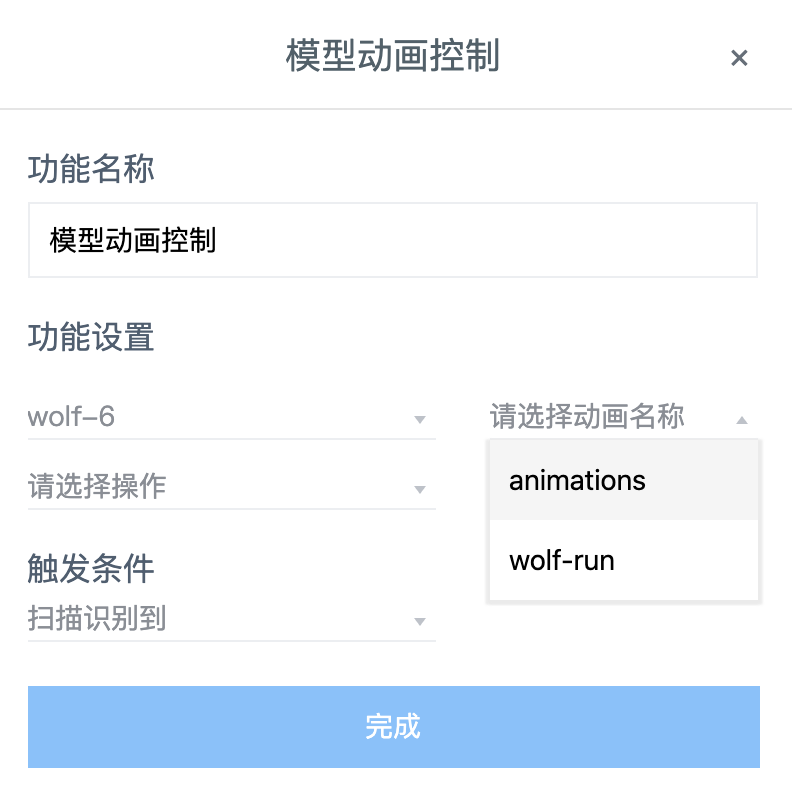The image size is (792, 808).
Task: Click the arrow next to 请选择操作
Action: pyautogui.click(x=420, y=490)
